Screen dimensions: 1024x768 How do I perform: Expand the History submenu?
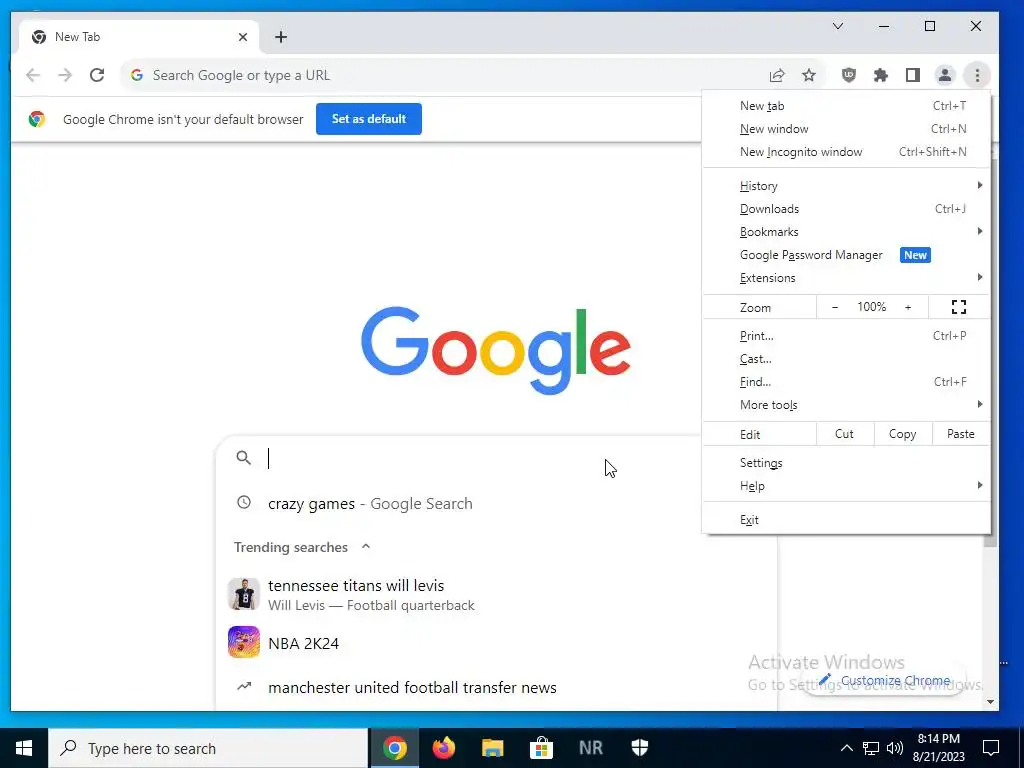[x=846, y=186]
